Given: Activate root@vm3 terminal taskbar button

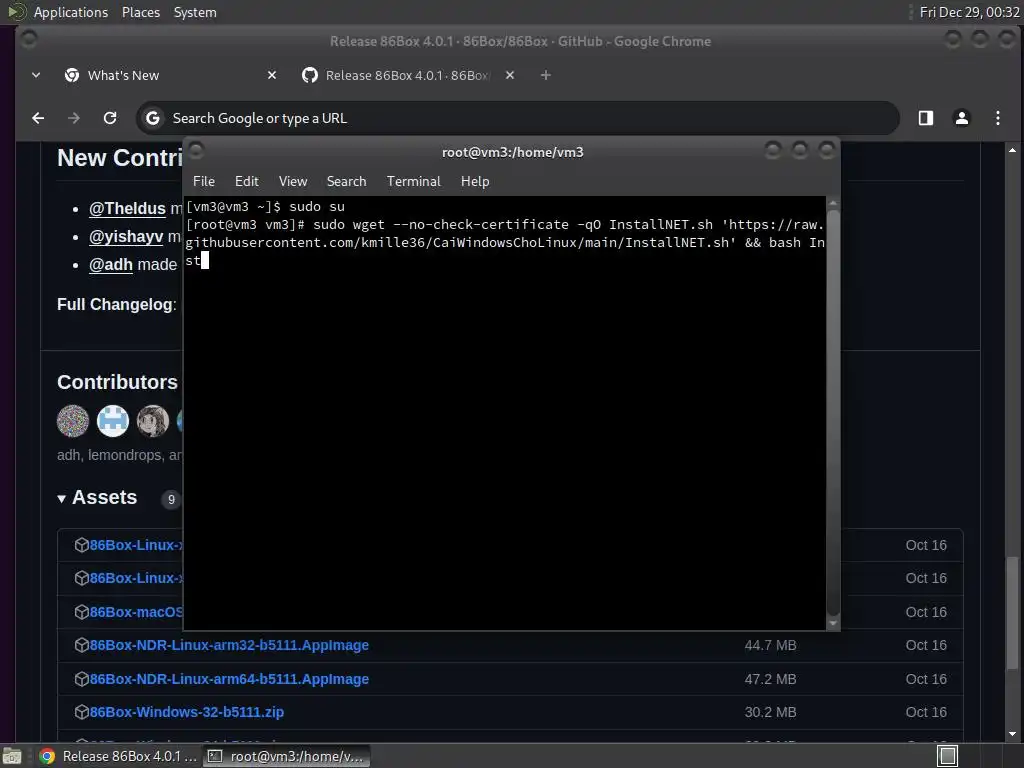Looking at the screenshot, I should pos(286,756).
